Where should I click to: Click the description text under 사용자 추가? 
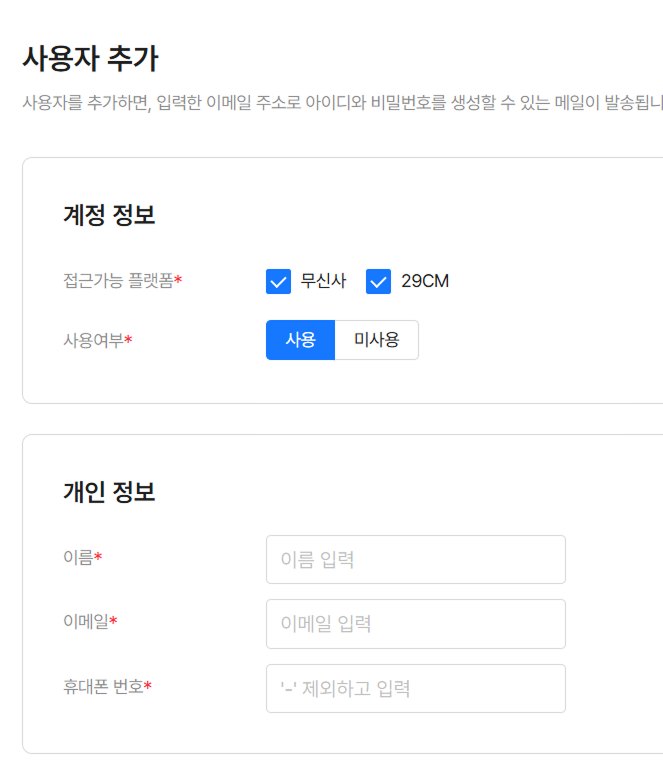(x=340, y=103)
